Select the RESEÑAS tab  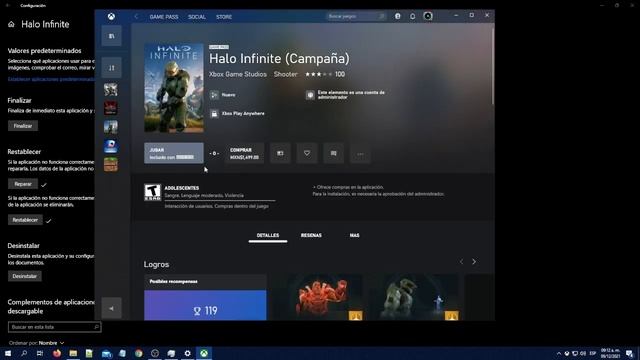(311, 236)
